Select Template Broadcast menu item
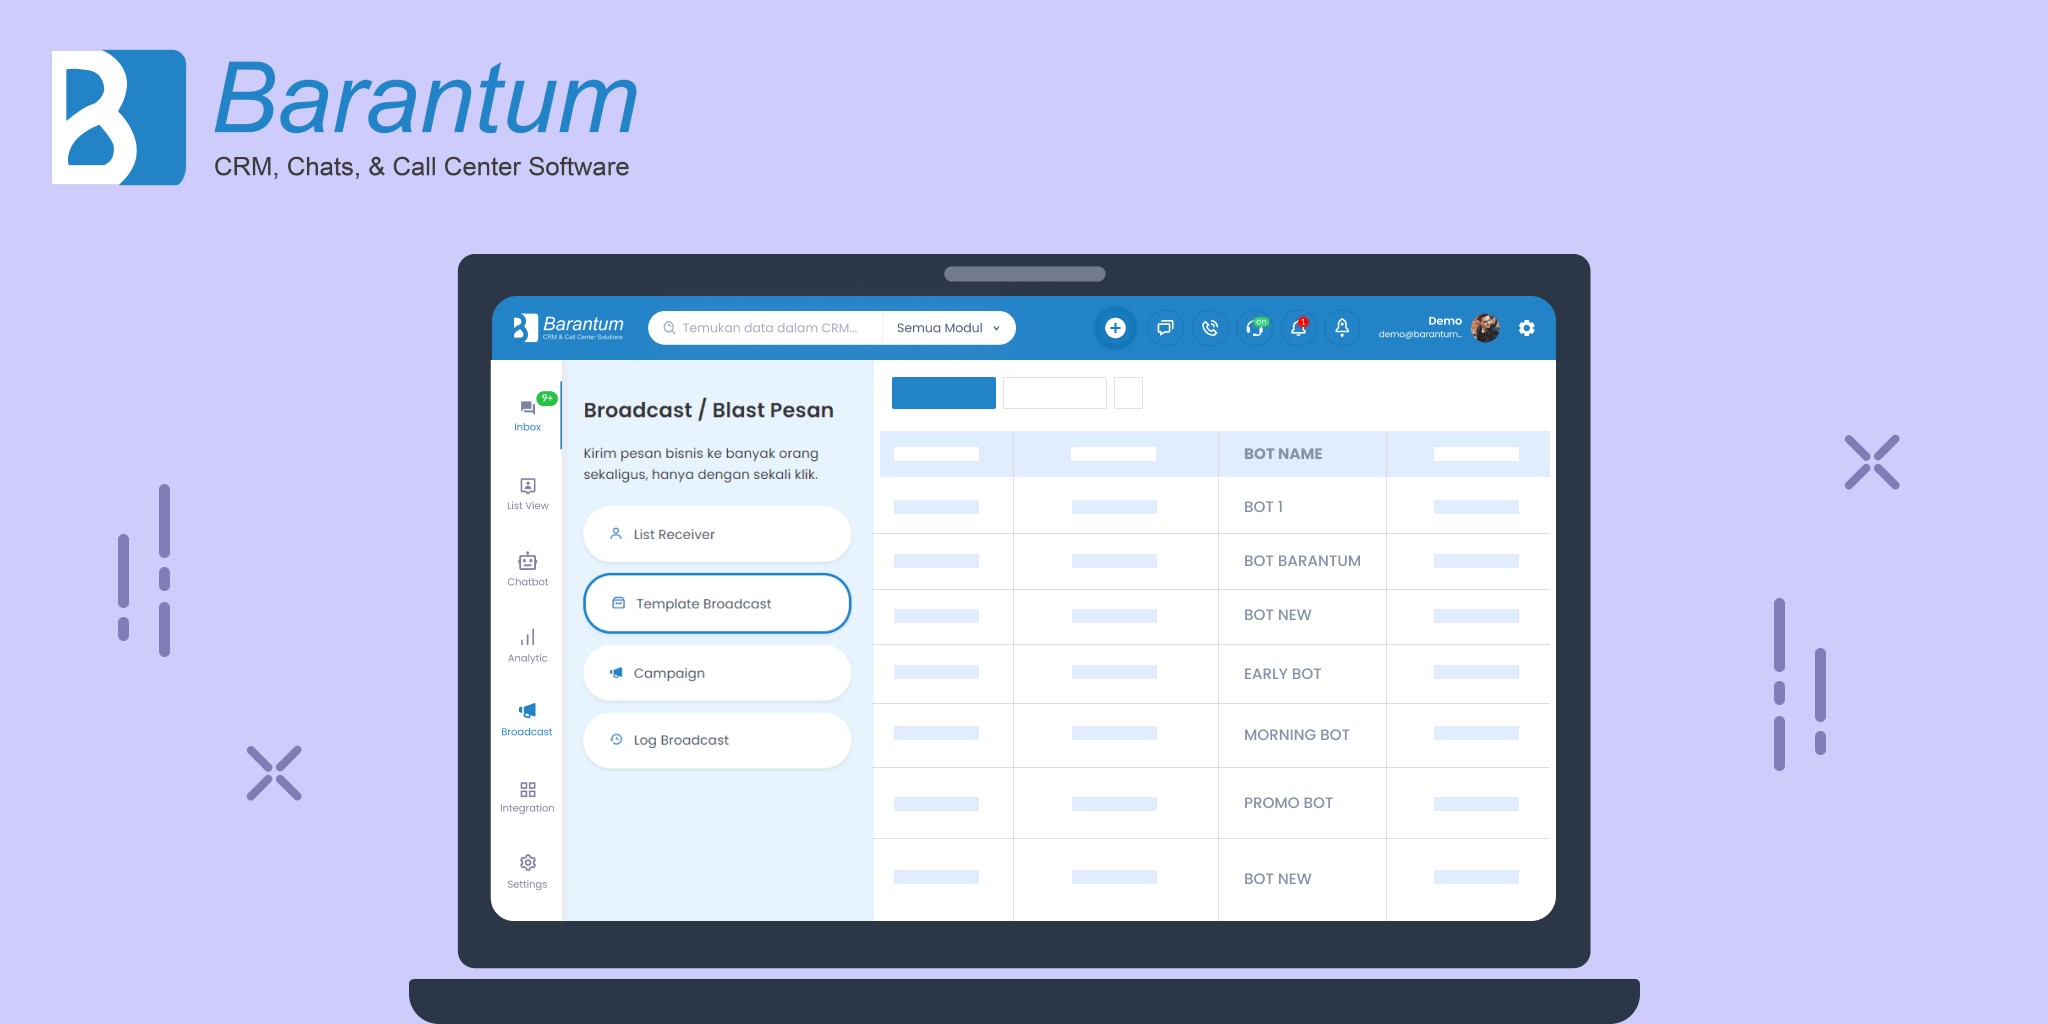The image size is (2048, 1024). coord(717,603)
